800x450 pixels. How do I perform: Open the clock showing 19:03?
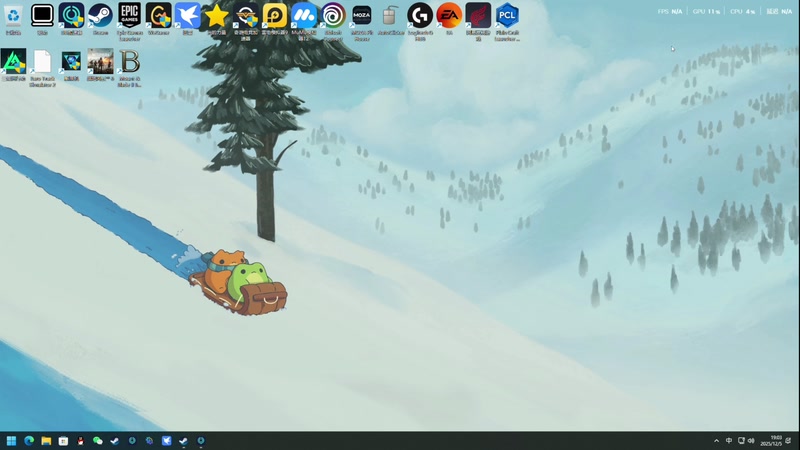coord(771,441)
